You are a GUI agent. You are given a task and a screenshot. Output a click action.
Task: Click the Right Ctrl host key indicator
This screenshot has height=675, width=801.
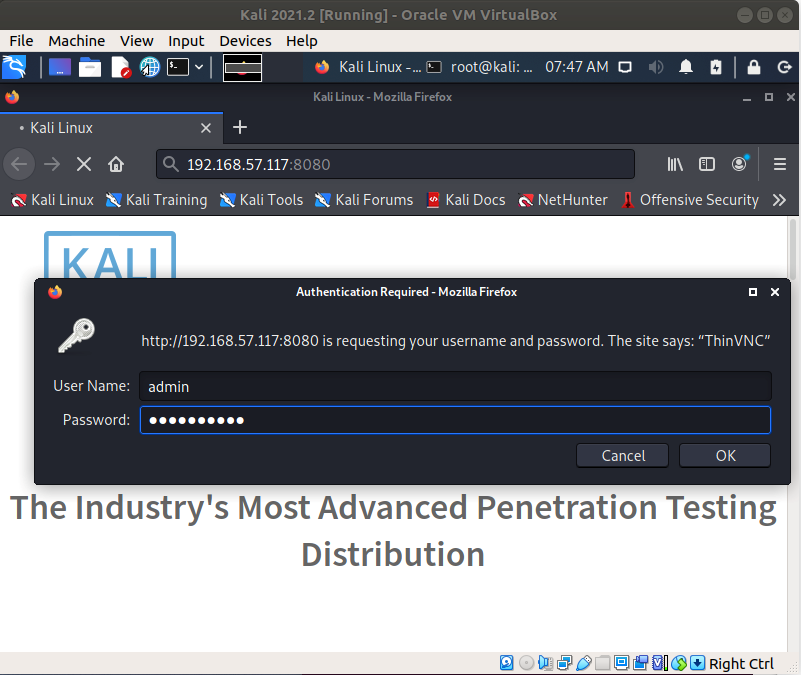point(741,663)
